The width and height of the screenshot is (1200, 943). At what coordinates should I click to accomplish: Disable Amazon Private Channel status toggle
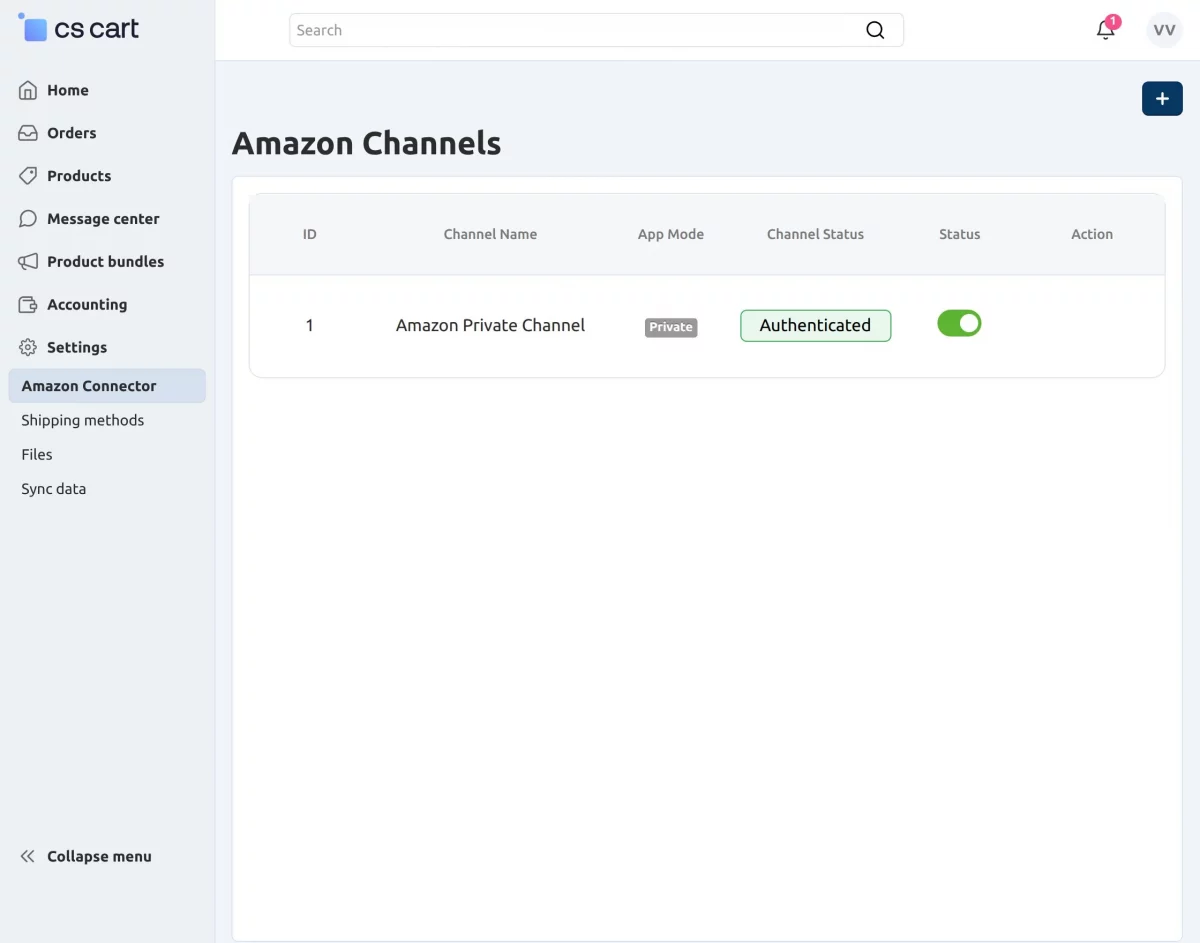(x=959, y=323)
